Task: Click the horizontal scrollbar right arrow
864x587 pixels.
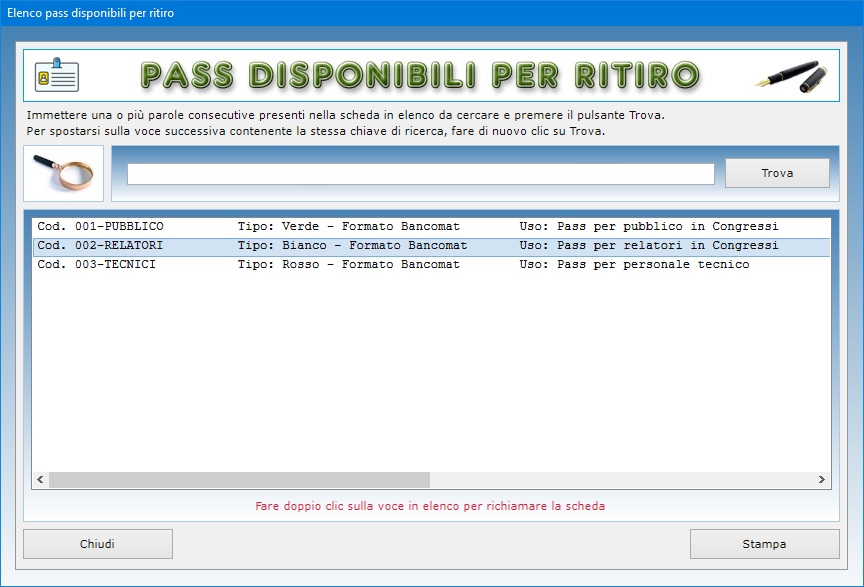Action: (822, 480)
